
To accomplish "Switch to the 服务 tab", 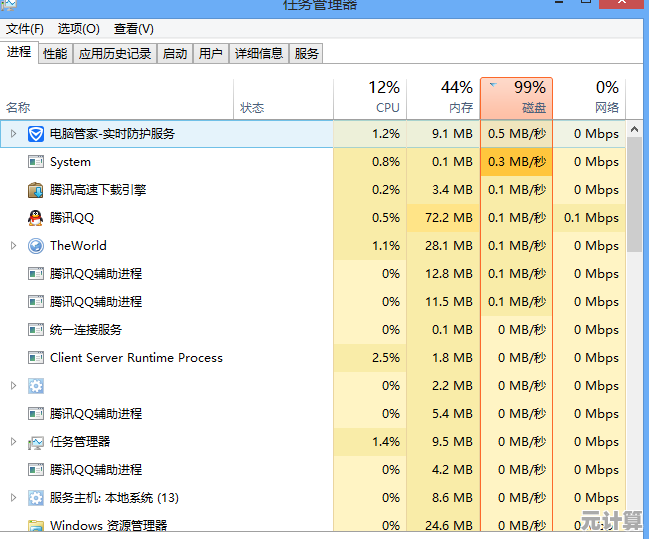I will [306, 54].
